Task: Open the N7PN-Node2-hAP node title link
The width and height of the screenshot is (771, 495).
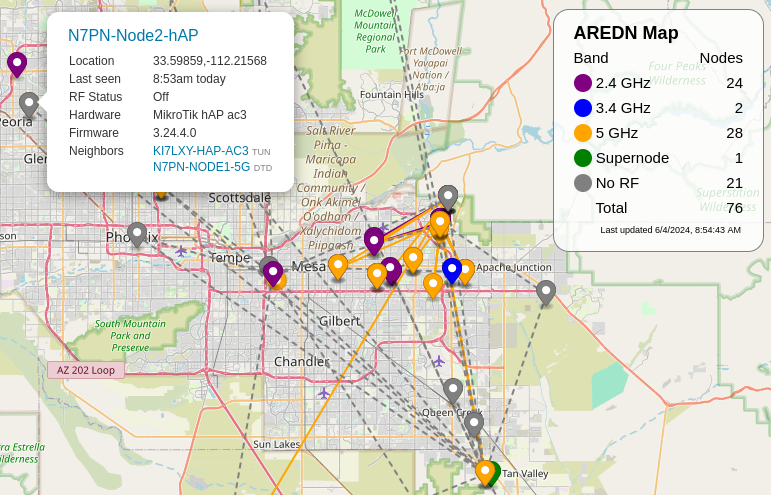Action: point(133,35)
